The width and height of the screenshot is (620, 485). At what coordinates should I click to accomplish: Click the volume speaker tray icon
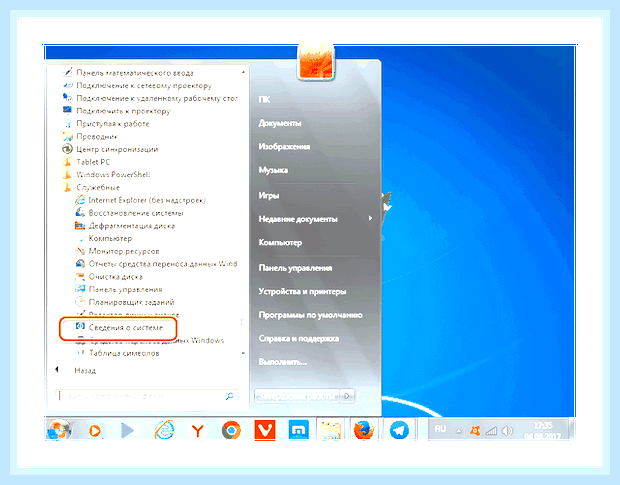(507, 431)
